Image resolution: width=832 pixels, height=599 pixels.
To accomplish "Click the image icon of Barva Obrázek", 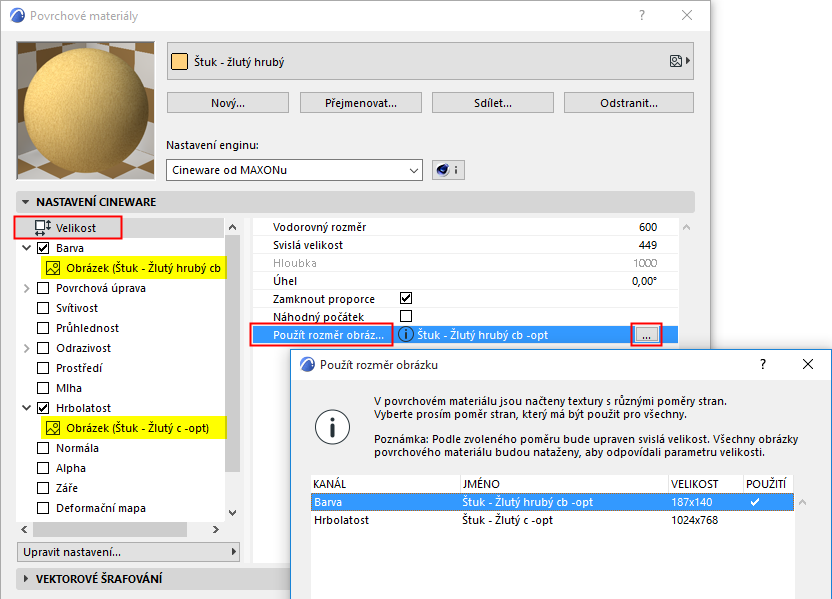I will [x=53, y=268].
